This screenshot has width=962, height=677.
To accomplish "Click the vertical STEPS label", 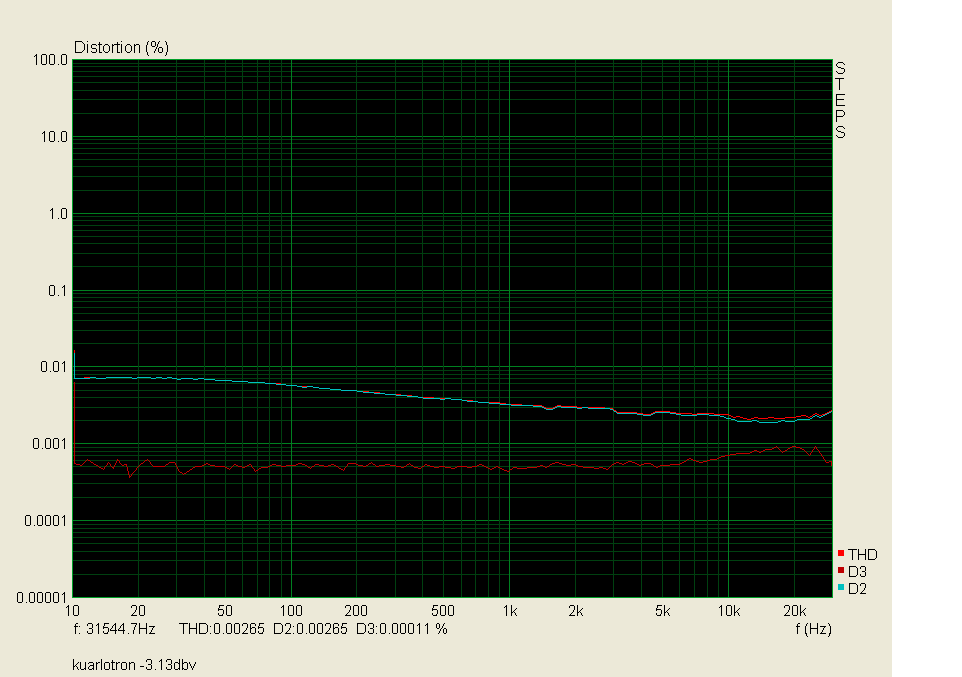I will [841, 100].
